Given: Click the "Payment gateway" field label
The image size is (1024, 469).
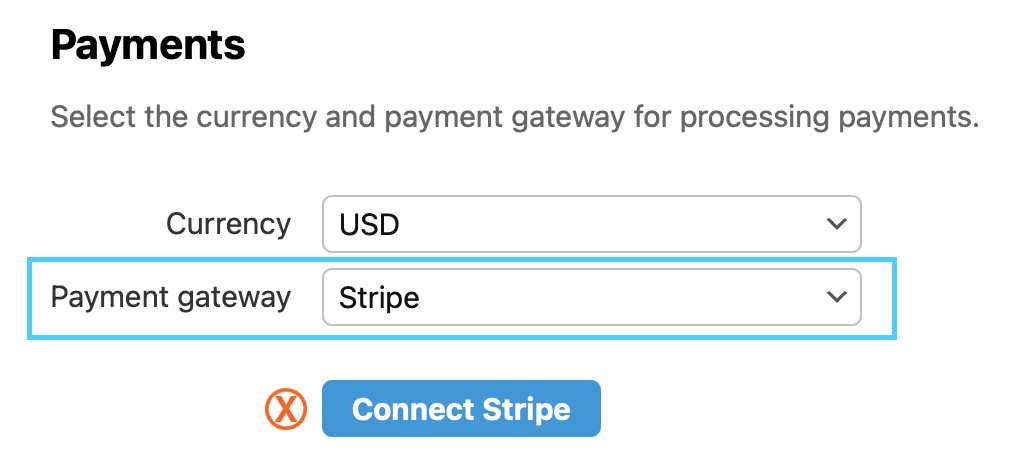Looking at the screenshot, I should point(171,297).
